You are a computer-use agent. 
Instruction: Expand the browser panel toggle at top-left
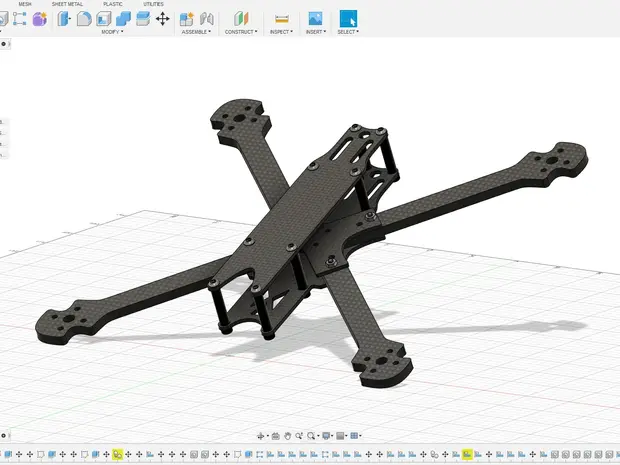(4, 44)
